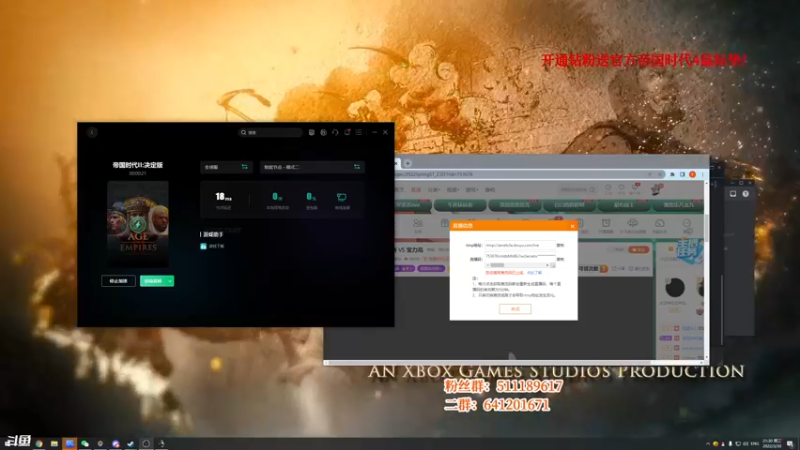Screen dimensions: 800x450
Task: Click the question mark icon in rear dark window
Action: point(745,194)
